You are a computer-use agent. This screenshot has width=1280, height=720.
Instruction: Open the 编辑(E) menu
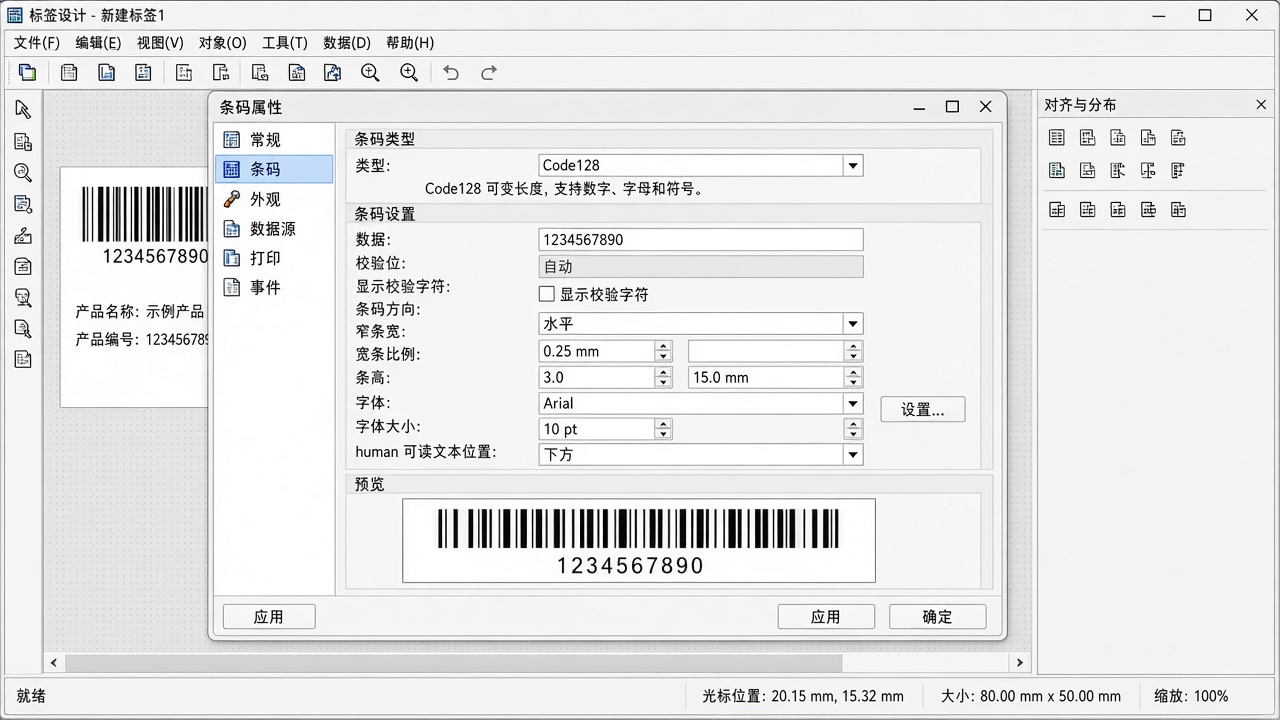point(98,43)
